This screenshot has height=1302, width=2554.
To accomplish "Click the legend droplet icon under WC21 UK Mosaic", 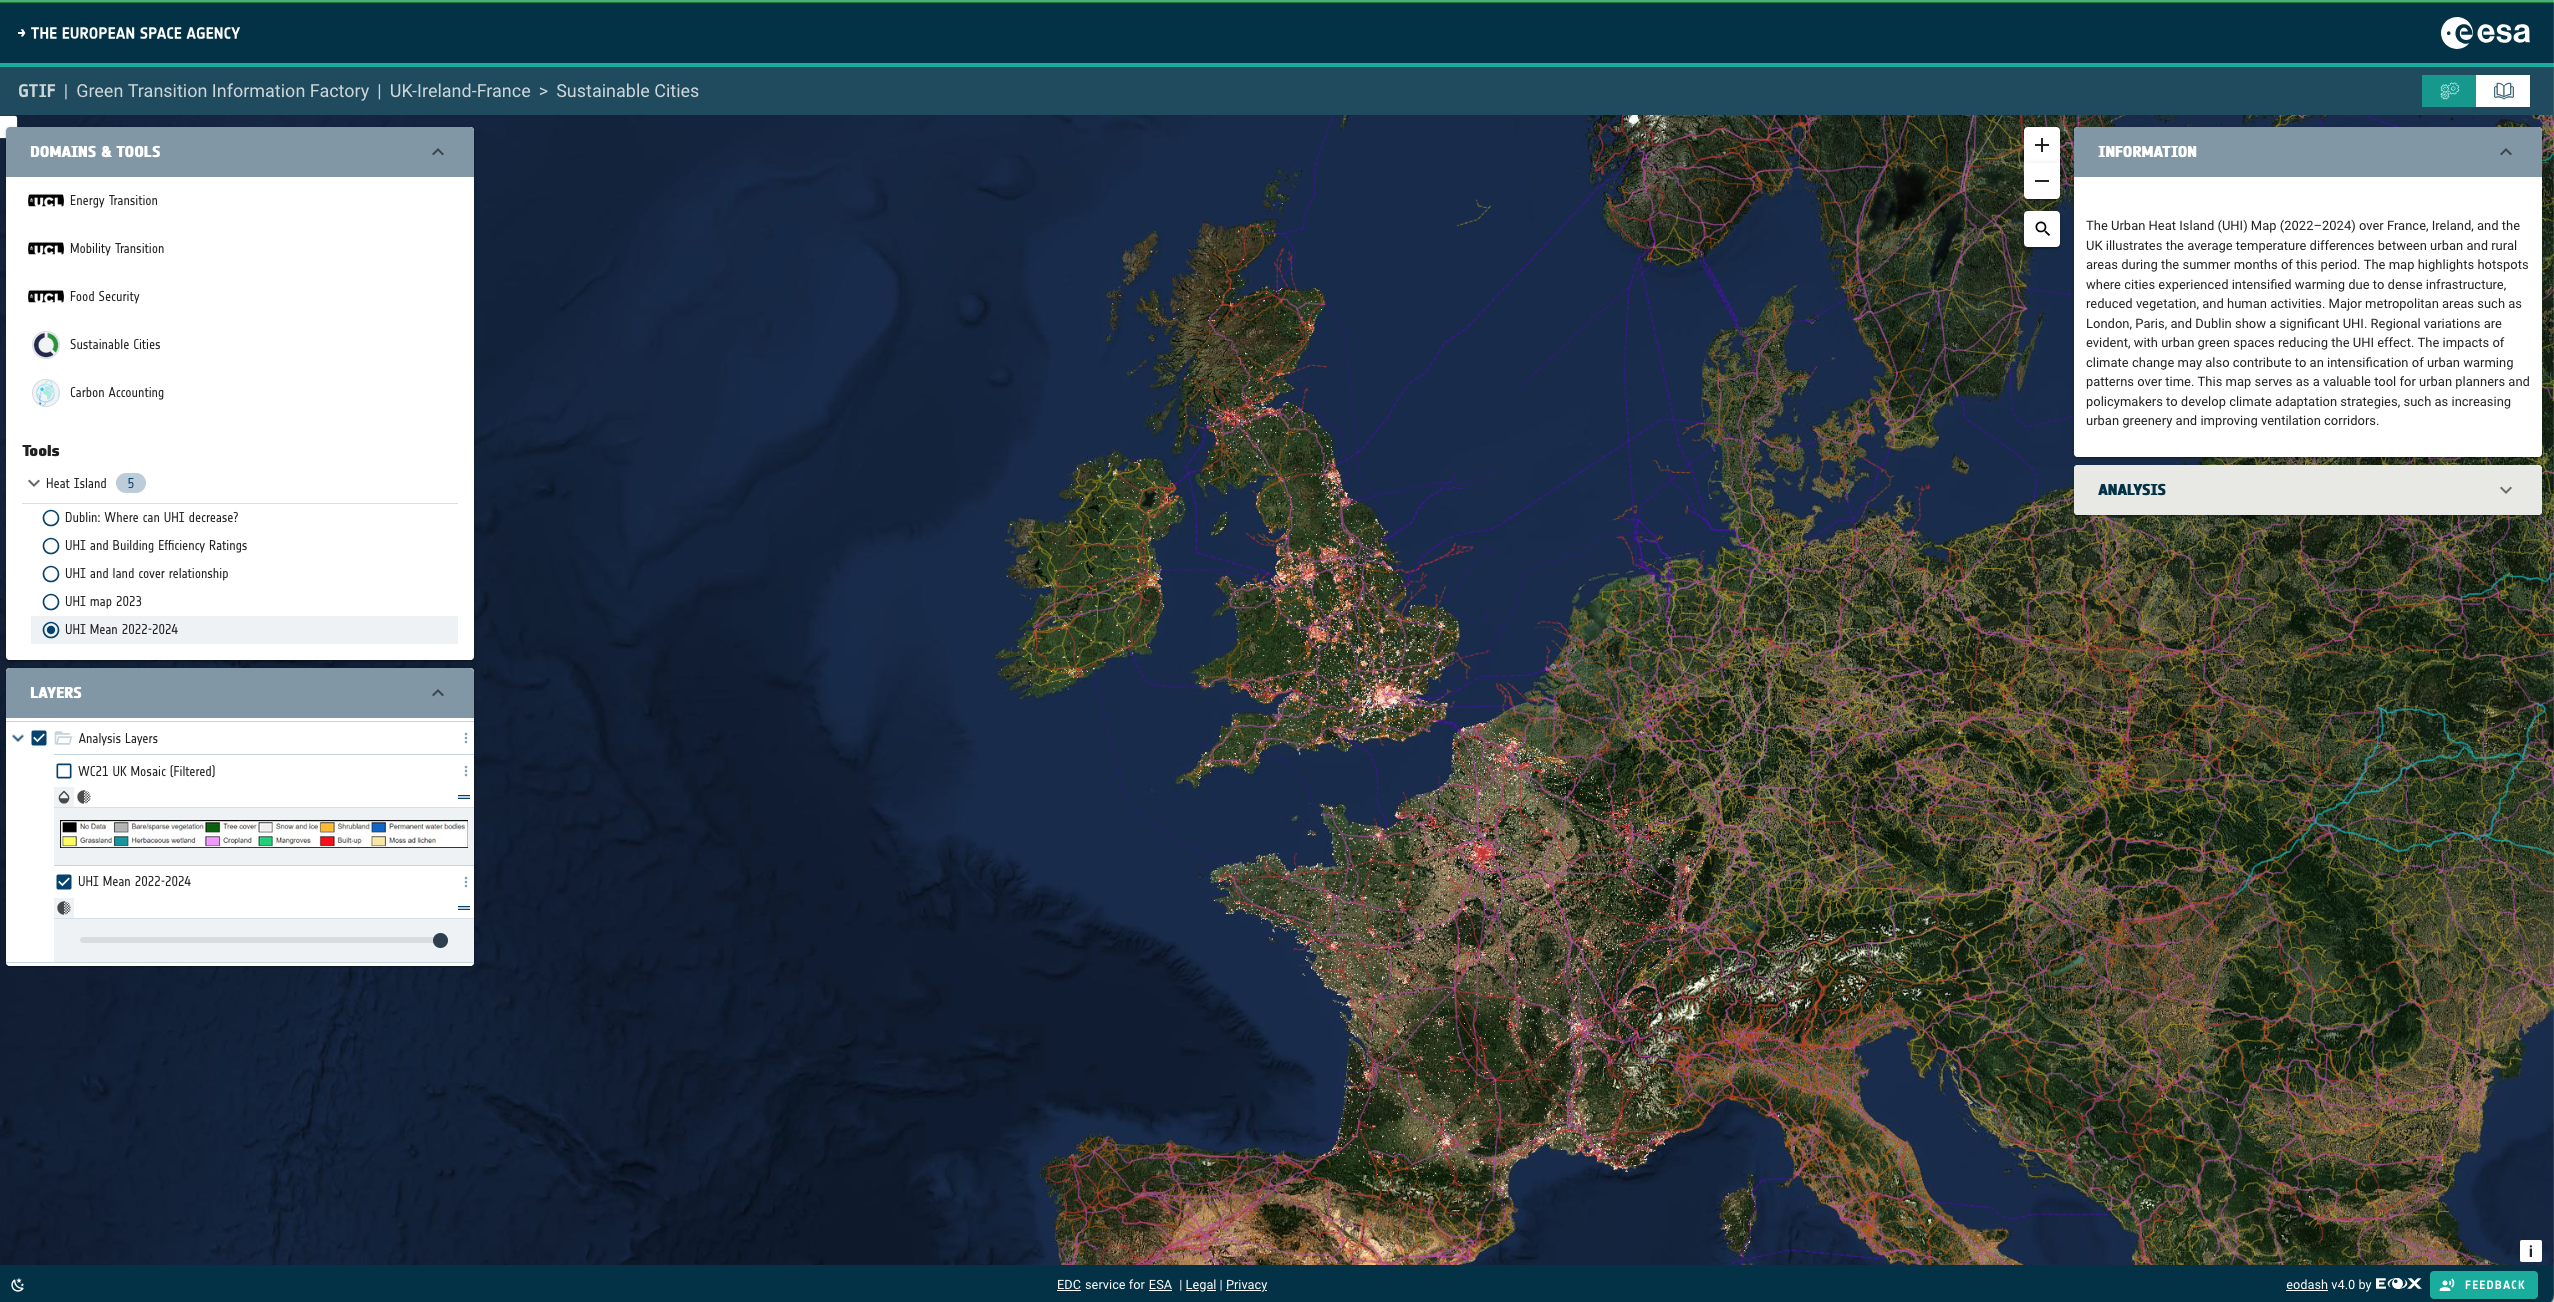I will pos(64,797).
